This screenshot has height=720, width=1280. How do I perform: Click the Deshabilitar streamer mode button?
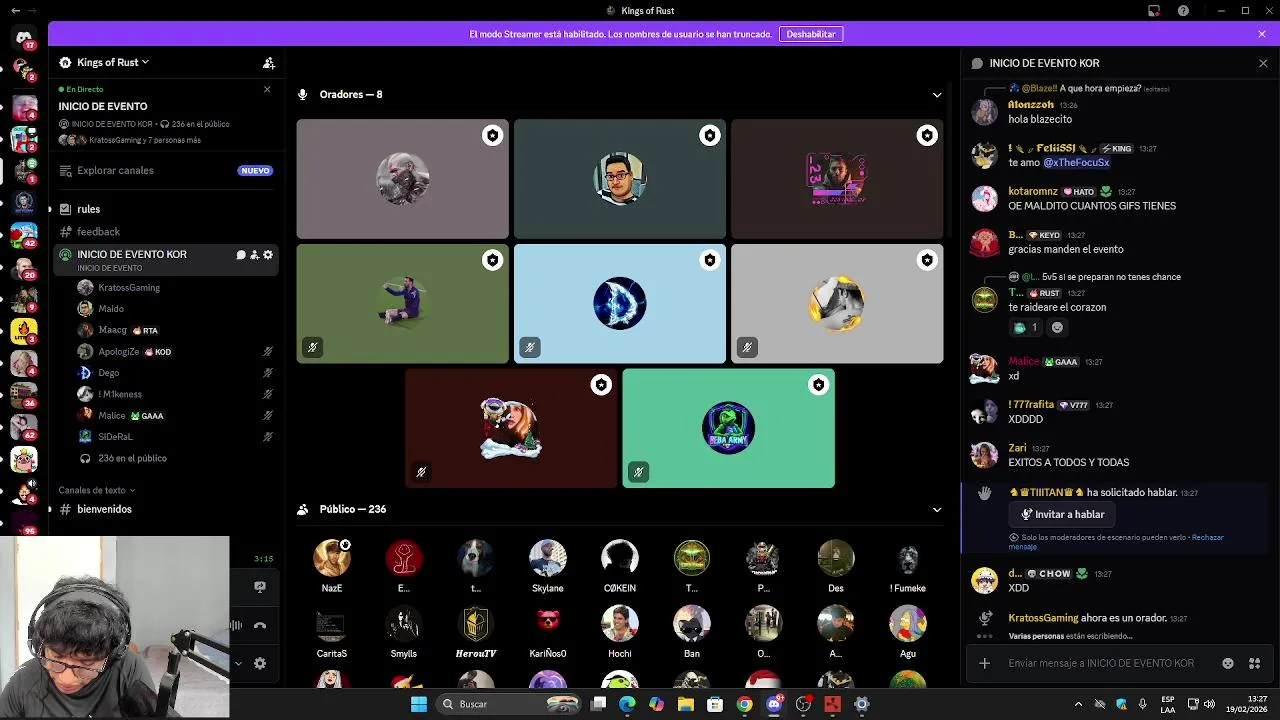coord(811,34)
